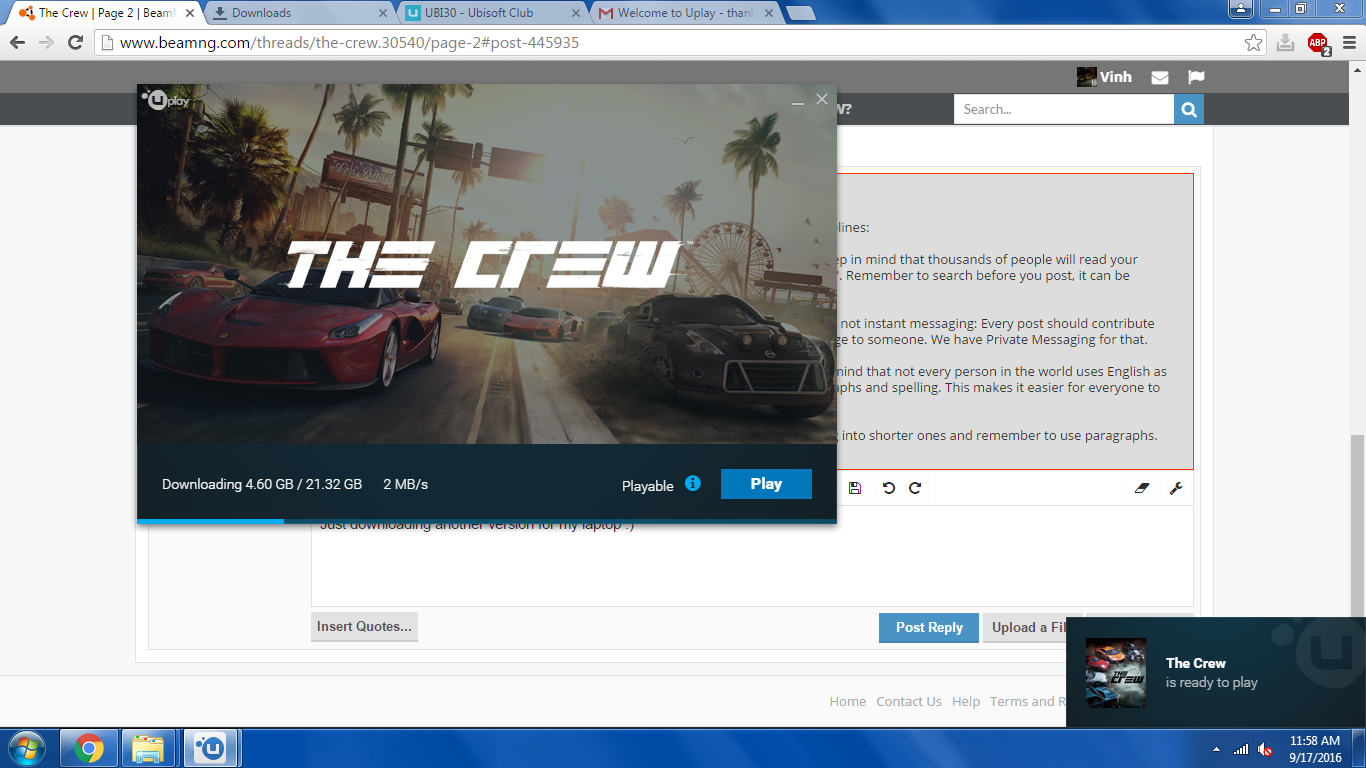The image size is (1366, 768).
Task: Open the Windows Start menu
Action: (x=26, y=748)
